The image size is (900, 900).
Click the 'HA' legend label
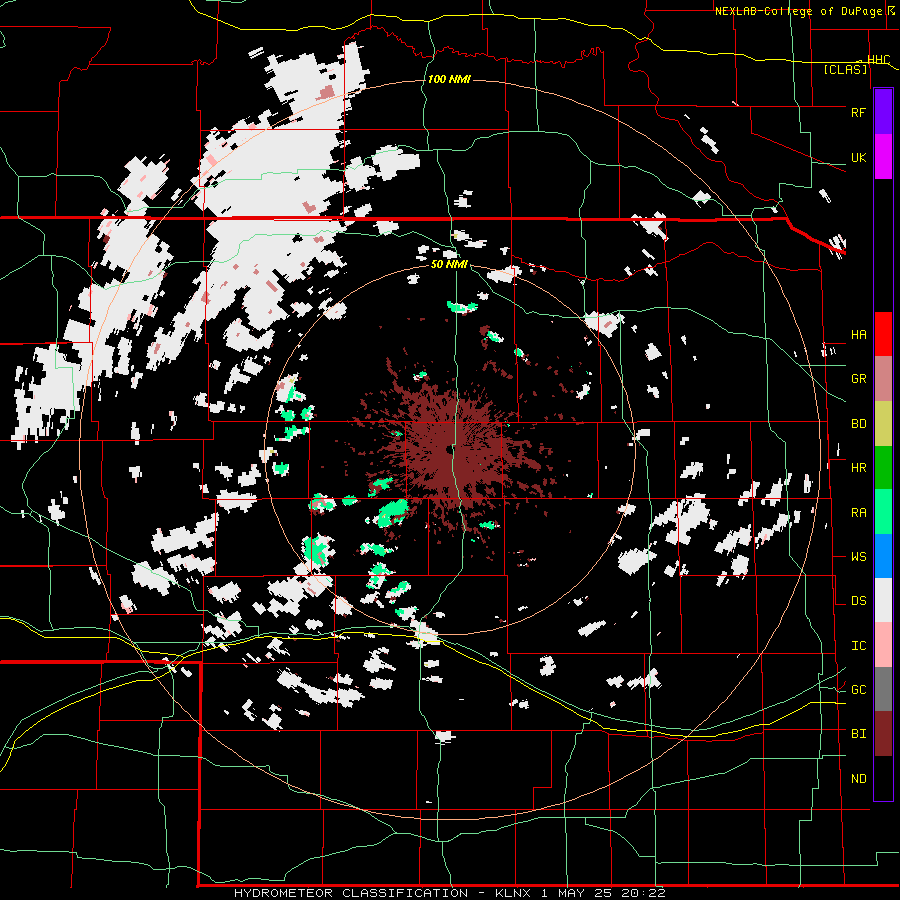(858, 335)
